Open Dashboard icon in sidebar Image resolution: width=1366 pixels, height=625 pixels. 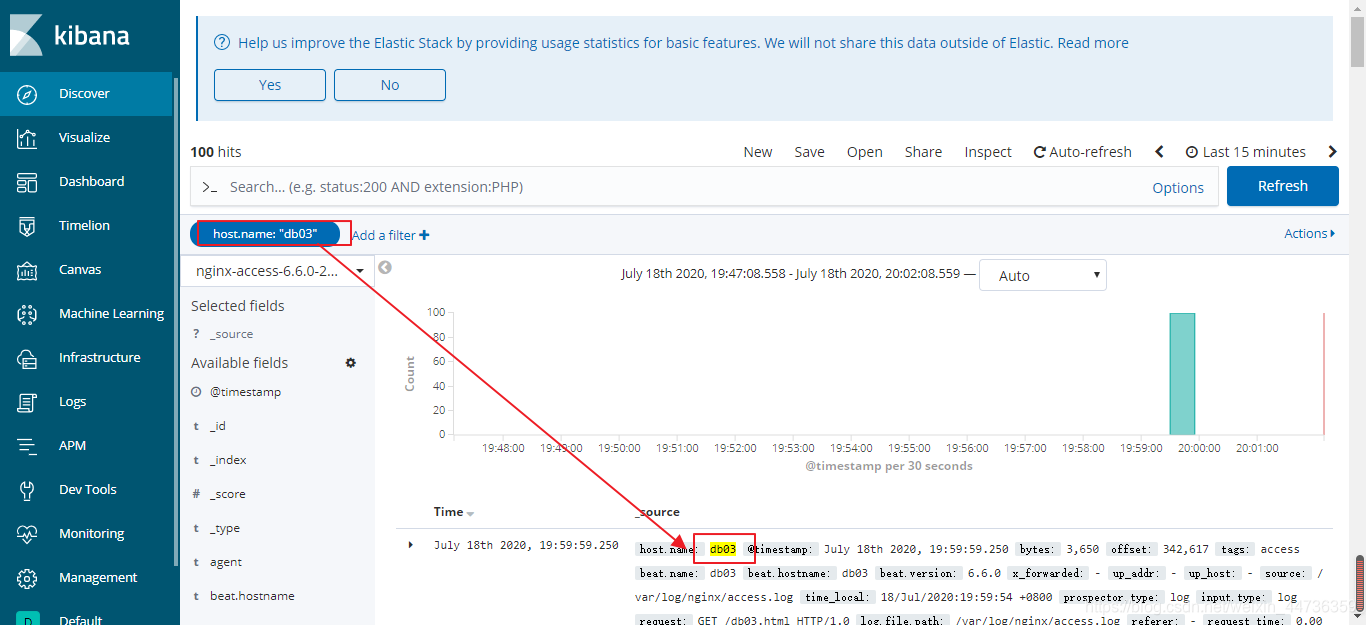tap(28, 182)
